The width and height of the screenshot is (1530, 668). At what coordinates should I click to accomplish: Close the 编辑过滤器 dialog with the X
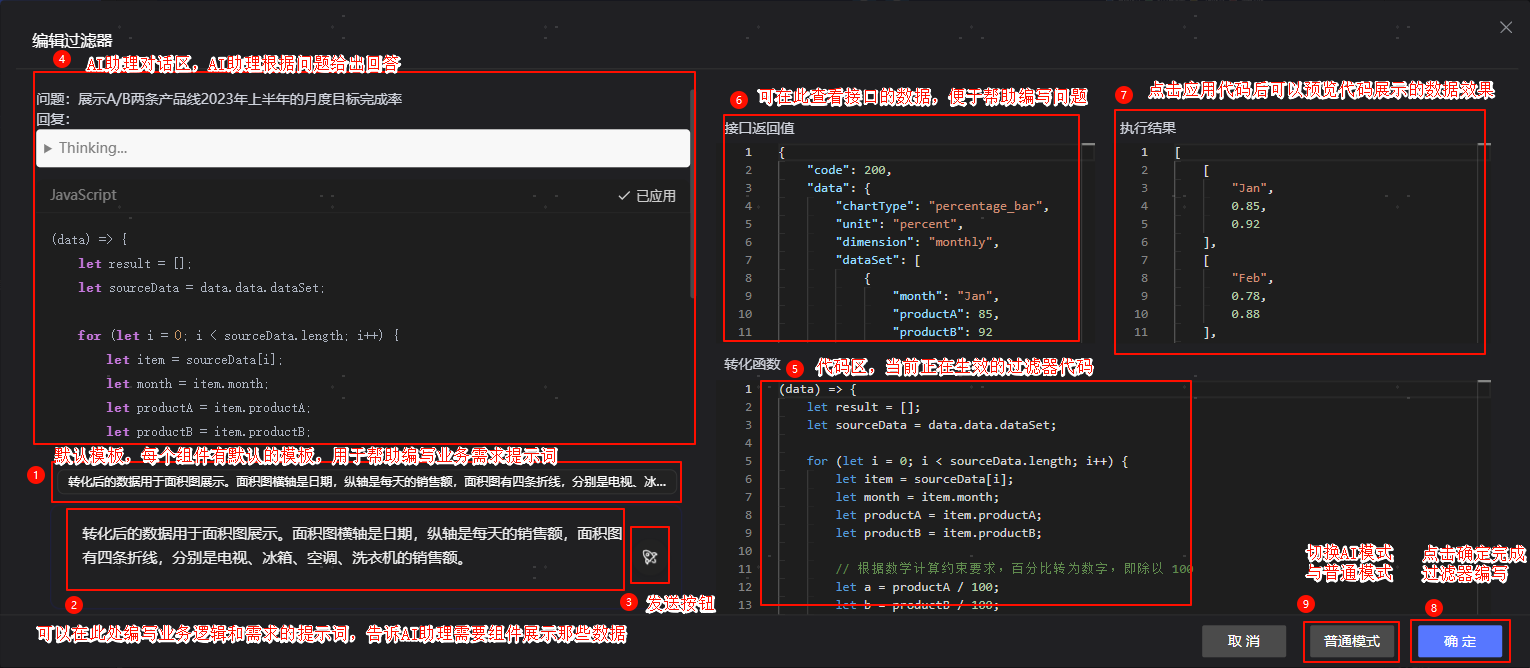[1506, 27]
